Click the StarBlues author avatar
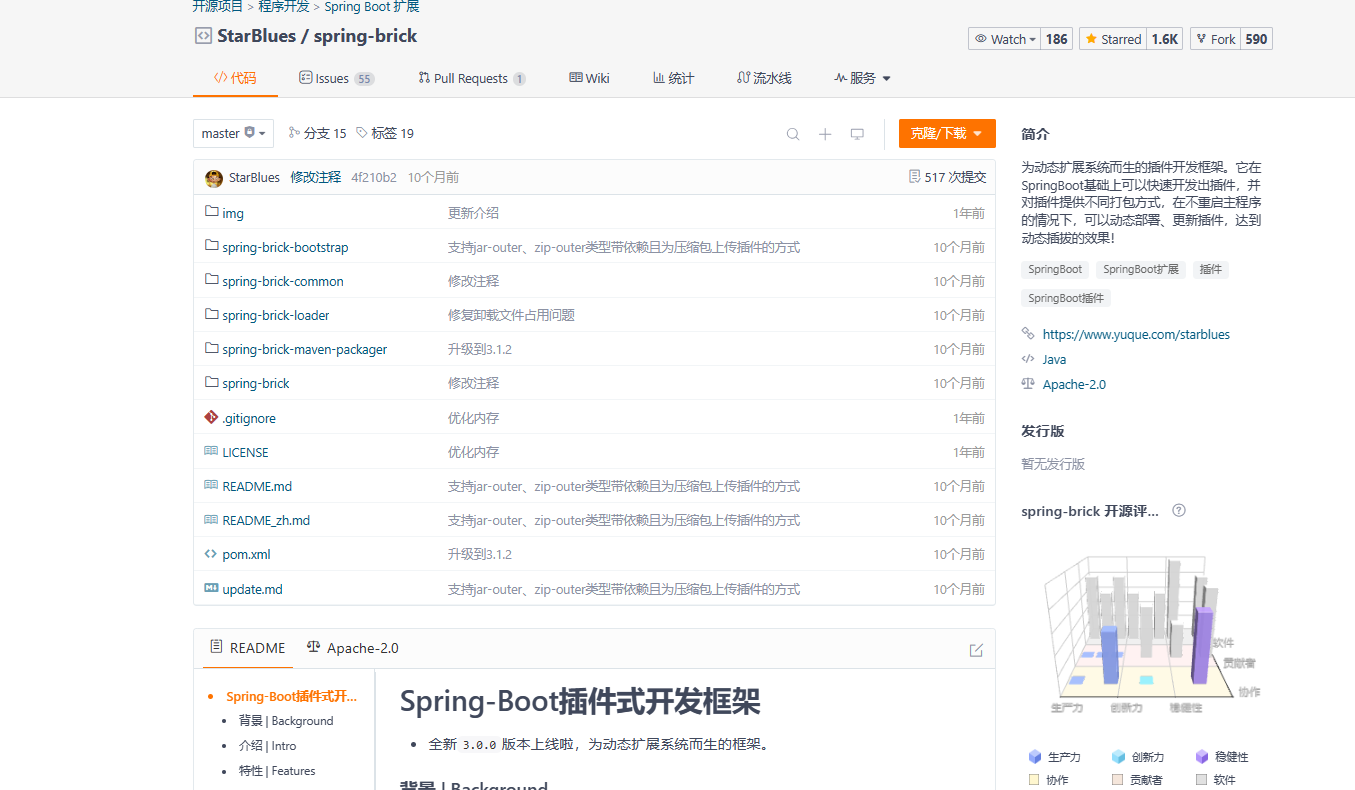 coord(214,178)
